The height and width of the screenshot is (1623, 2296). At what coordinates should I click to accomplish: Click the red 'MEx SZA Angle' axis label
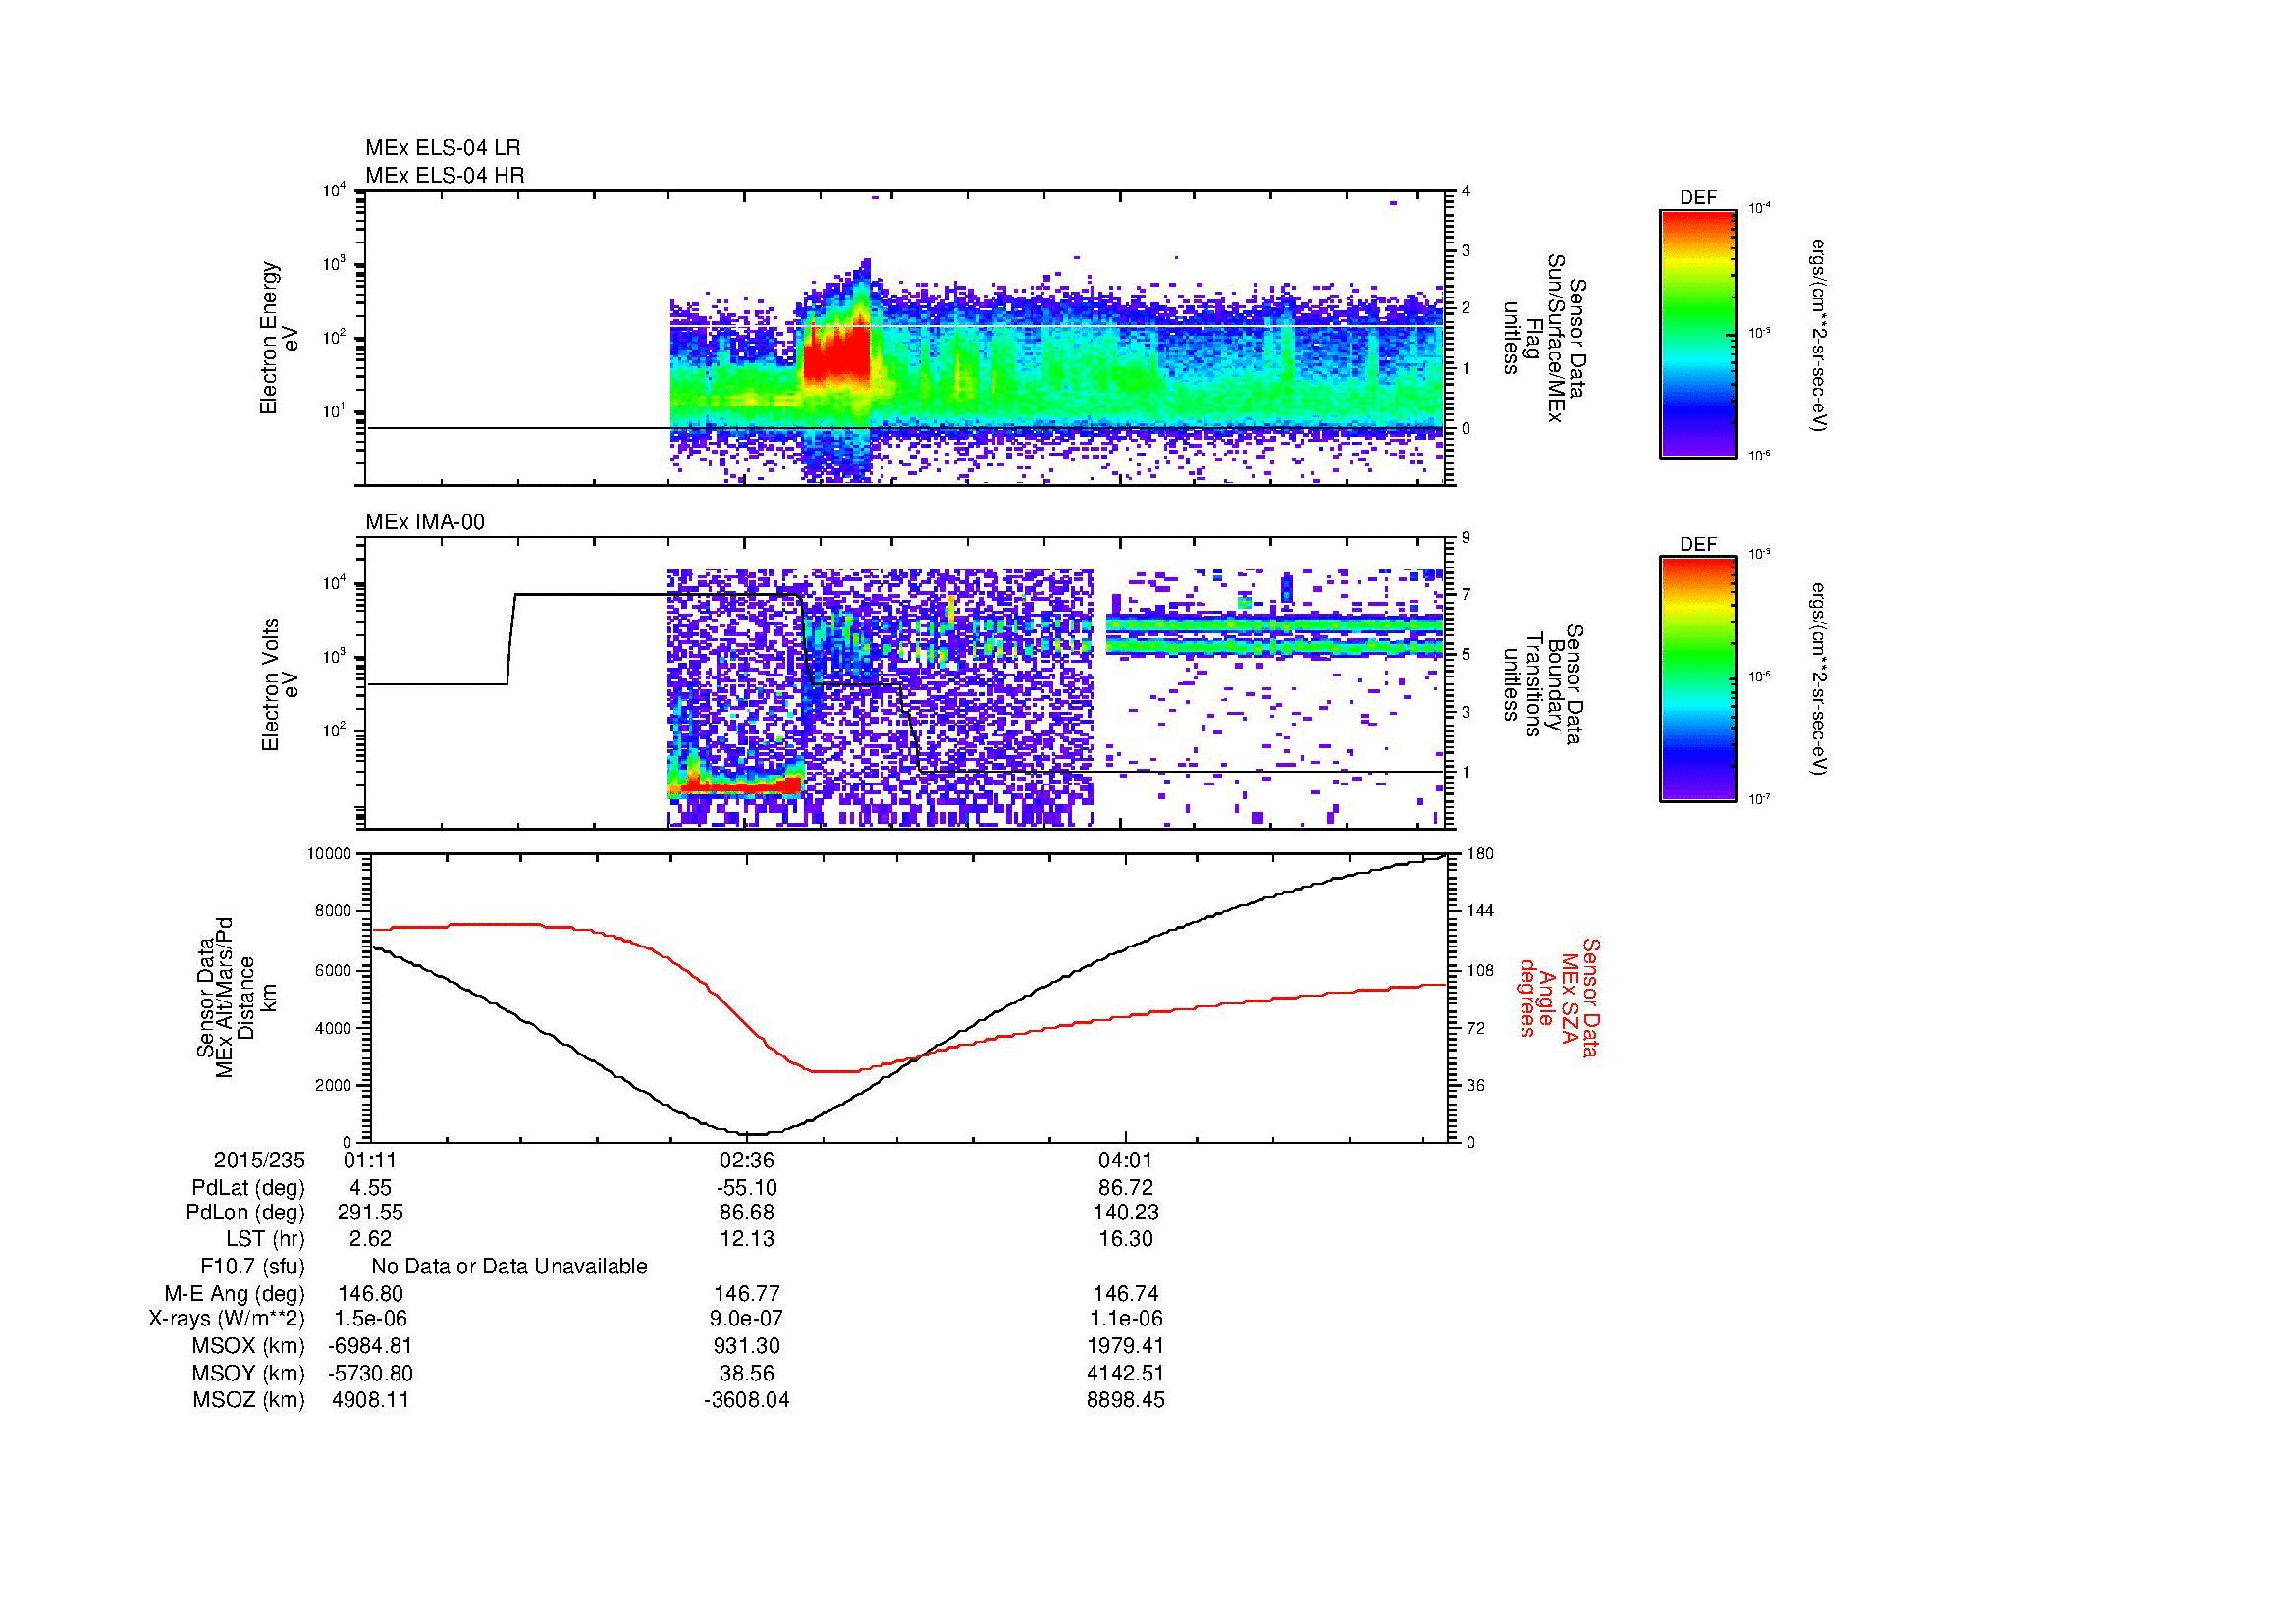click(x=1559, y=997)
